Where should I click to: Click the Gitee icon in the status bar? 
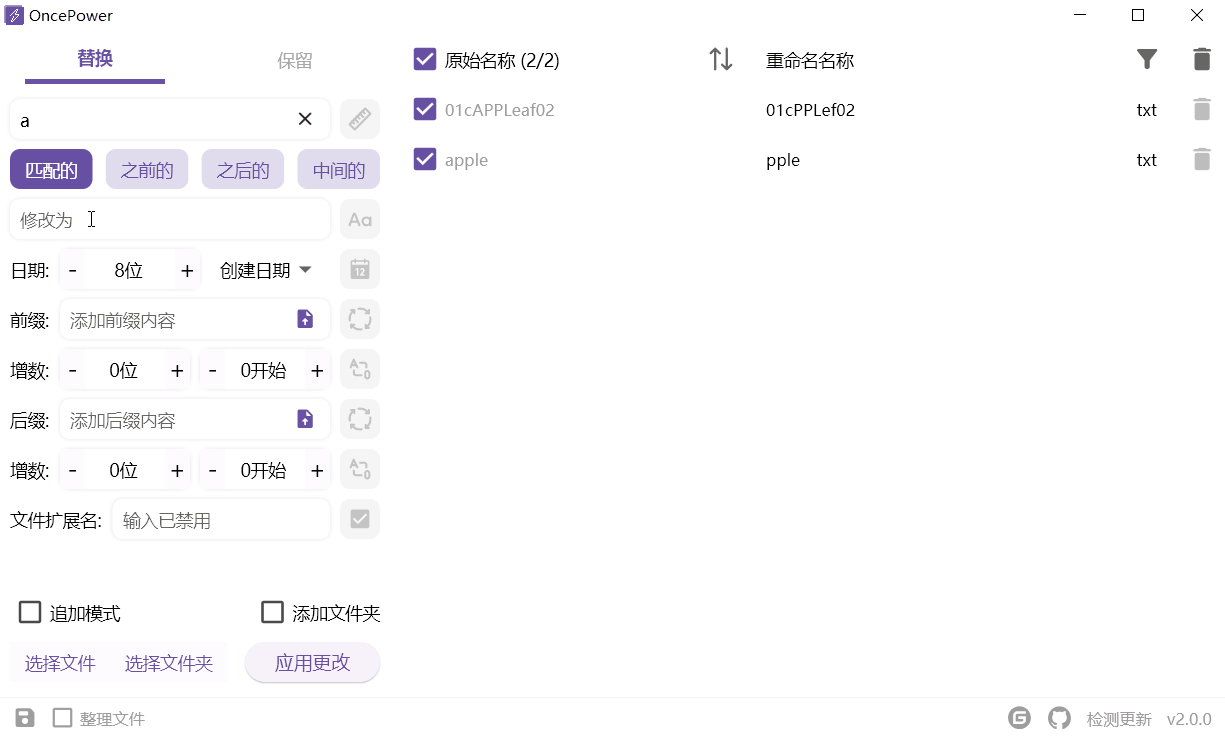pos(1019,718)
